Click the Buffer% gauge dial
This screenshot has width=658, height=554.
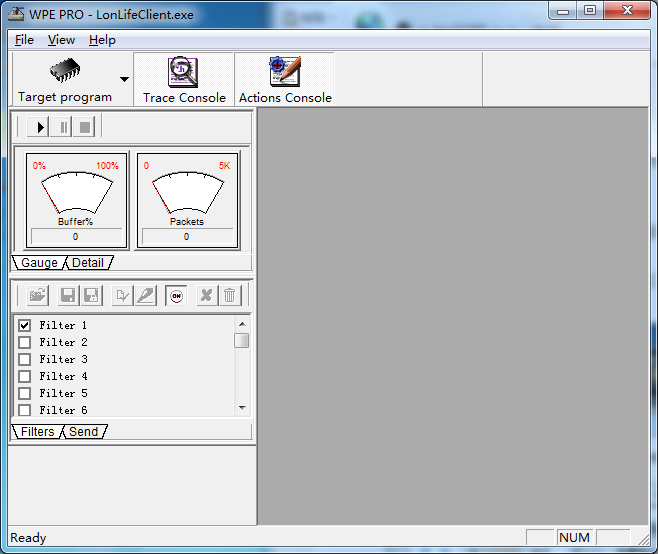(77, 192)
